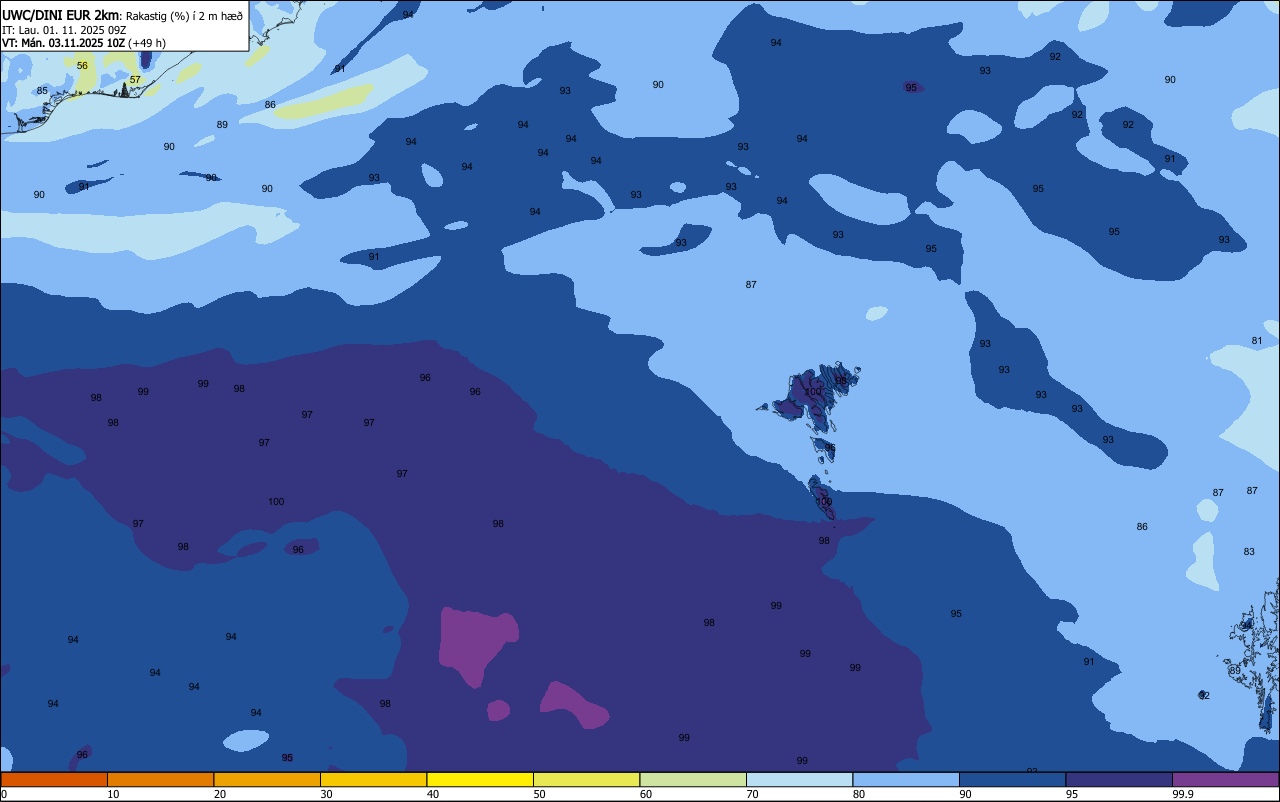Viewport: 1280px width, 802px height.
Task: Select the 83 humidity value on the map
Action: pyautogui.click(x=1249, y=552)
